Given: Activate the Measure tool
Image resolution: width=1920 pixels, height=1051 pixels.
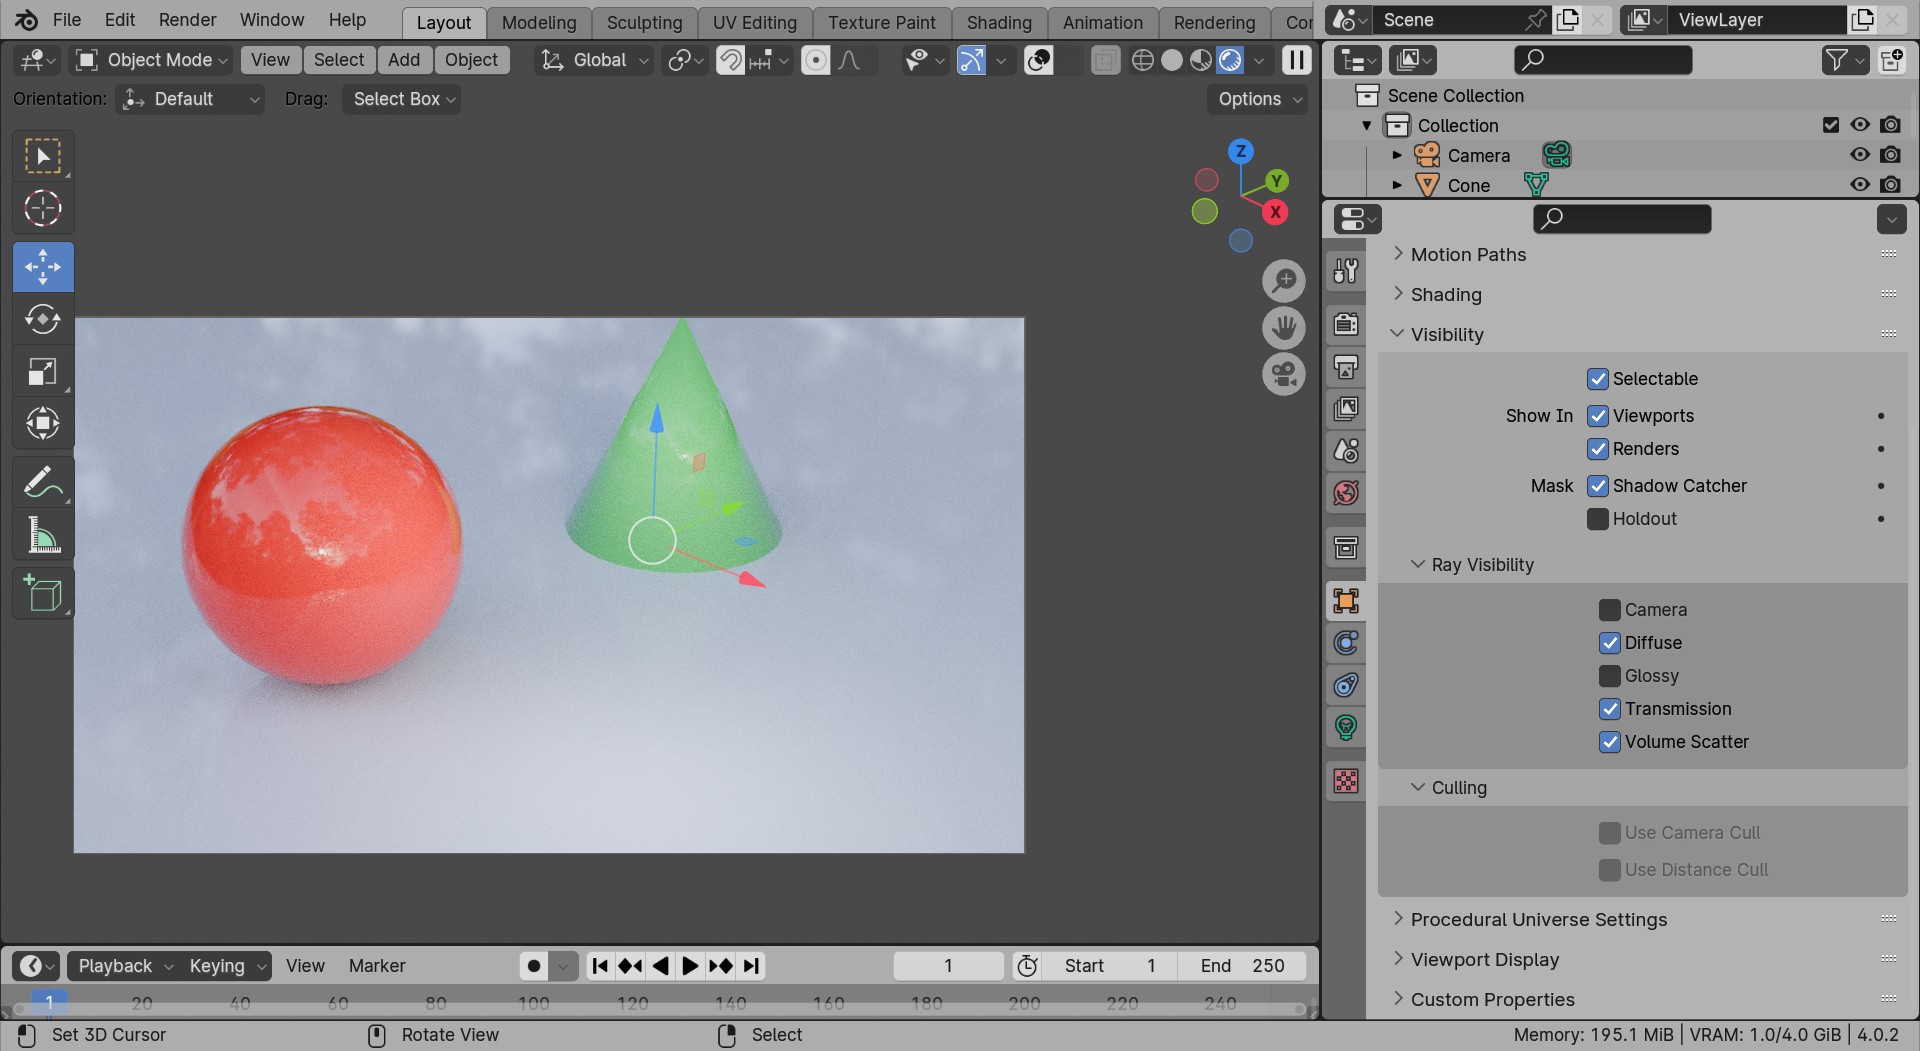Looking at the screenshot, I should click(43, 535).
